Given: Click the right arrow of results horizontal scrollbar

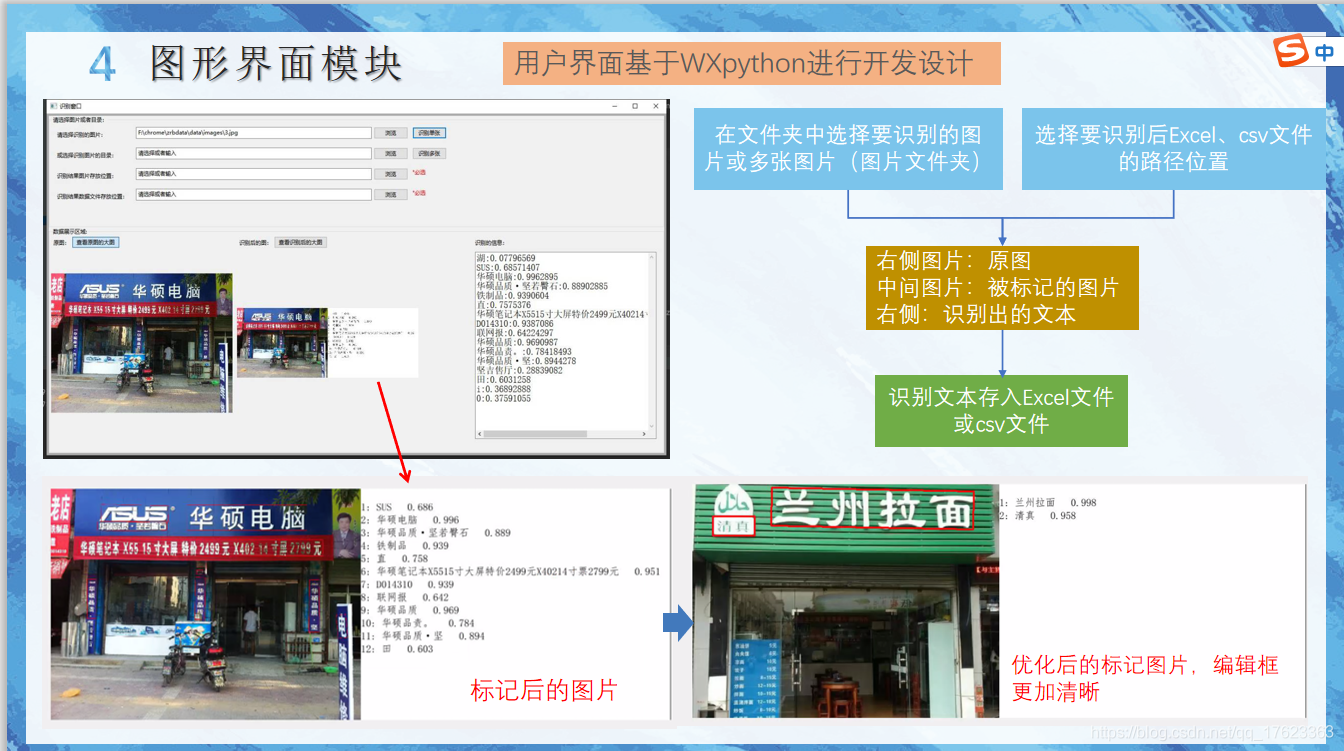Looking at the screenshot, I should pyautogui.click(x=642, y=434).
